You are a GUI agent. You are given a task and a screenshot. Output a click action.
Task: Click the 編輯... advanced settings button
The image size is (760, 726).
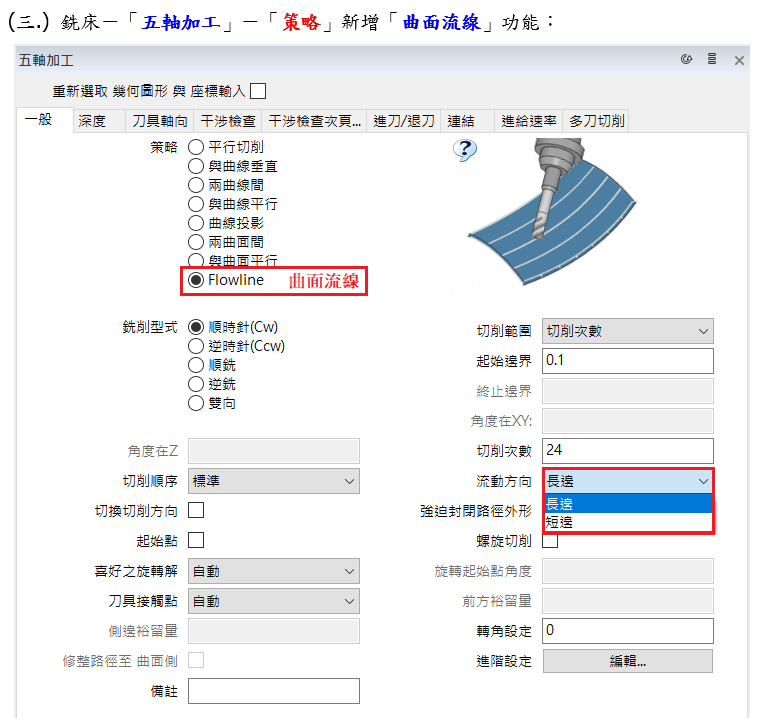pos(627,661)
